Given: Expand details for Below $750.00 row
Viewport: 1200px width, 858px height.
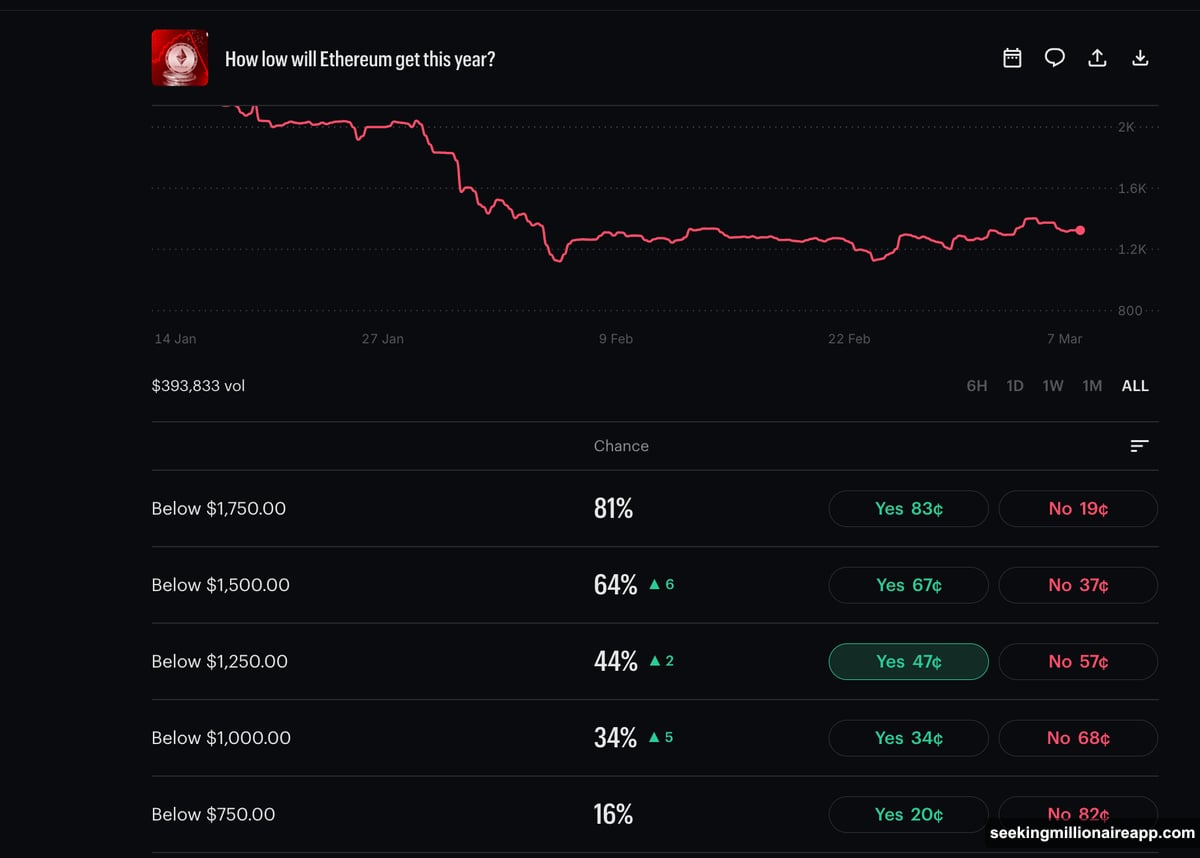Looking at the screenshot, I should [x=213, y=814].
